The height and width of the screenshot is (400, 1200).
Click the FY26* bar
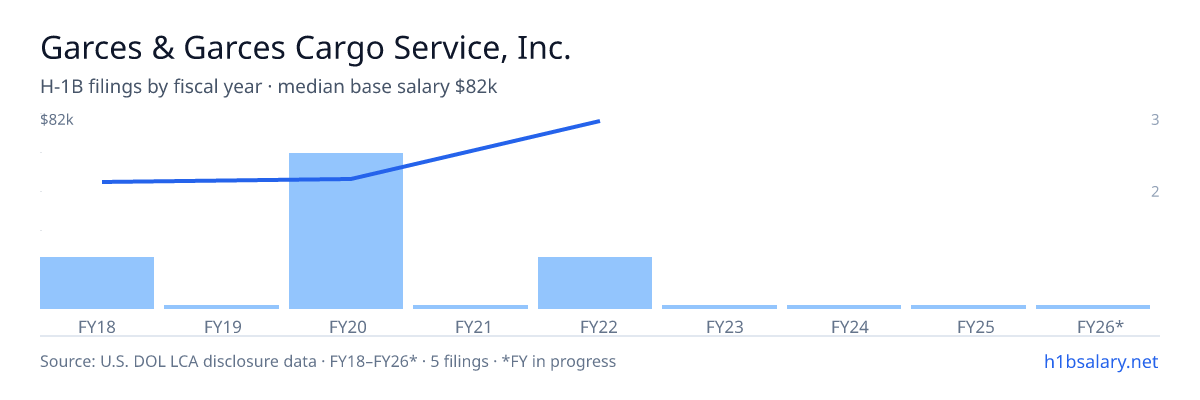1093,307
